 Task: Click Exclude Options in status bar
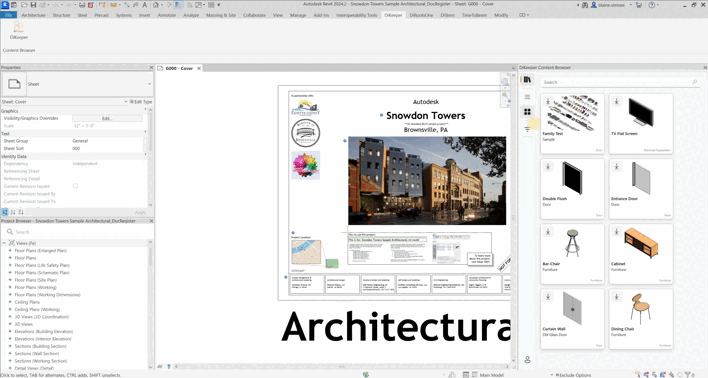coord(573,375)
